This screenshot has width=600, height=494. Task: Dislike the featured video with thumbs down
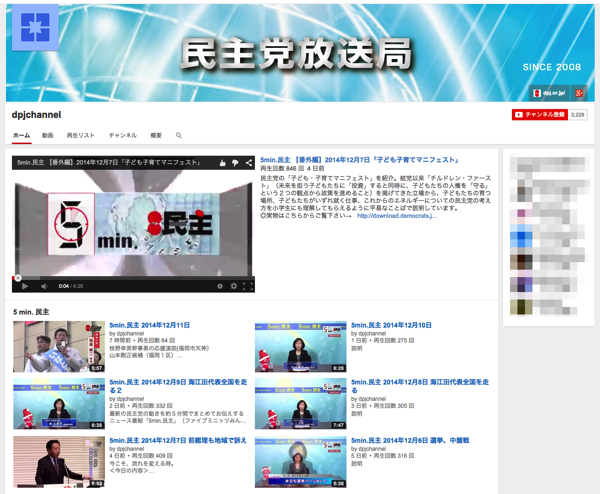pyautogui.click(x=235, y=163)
